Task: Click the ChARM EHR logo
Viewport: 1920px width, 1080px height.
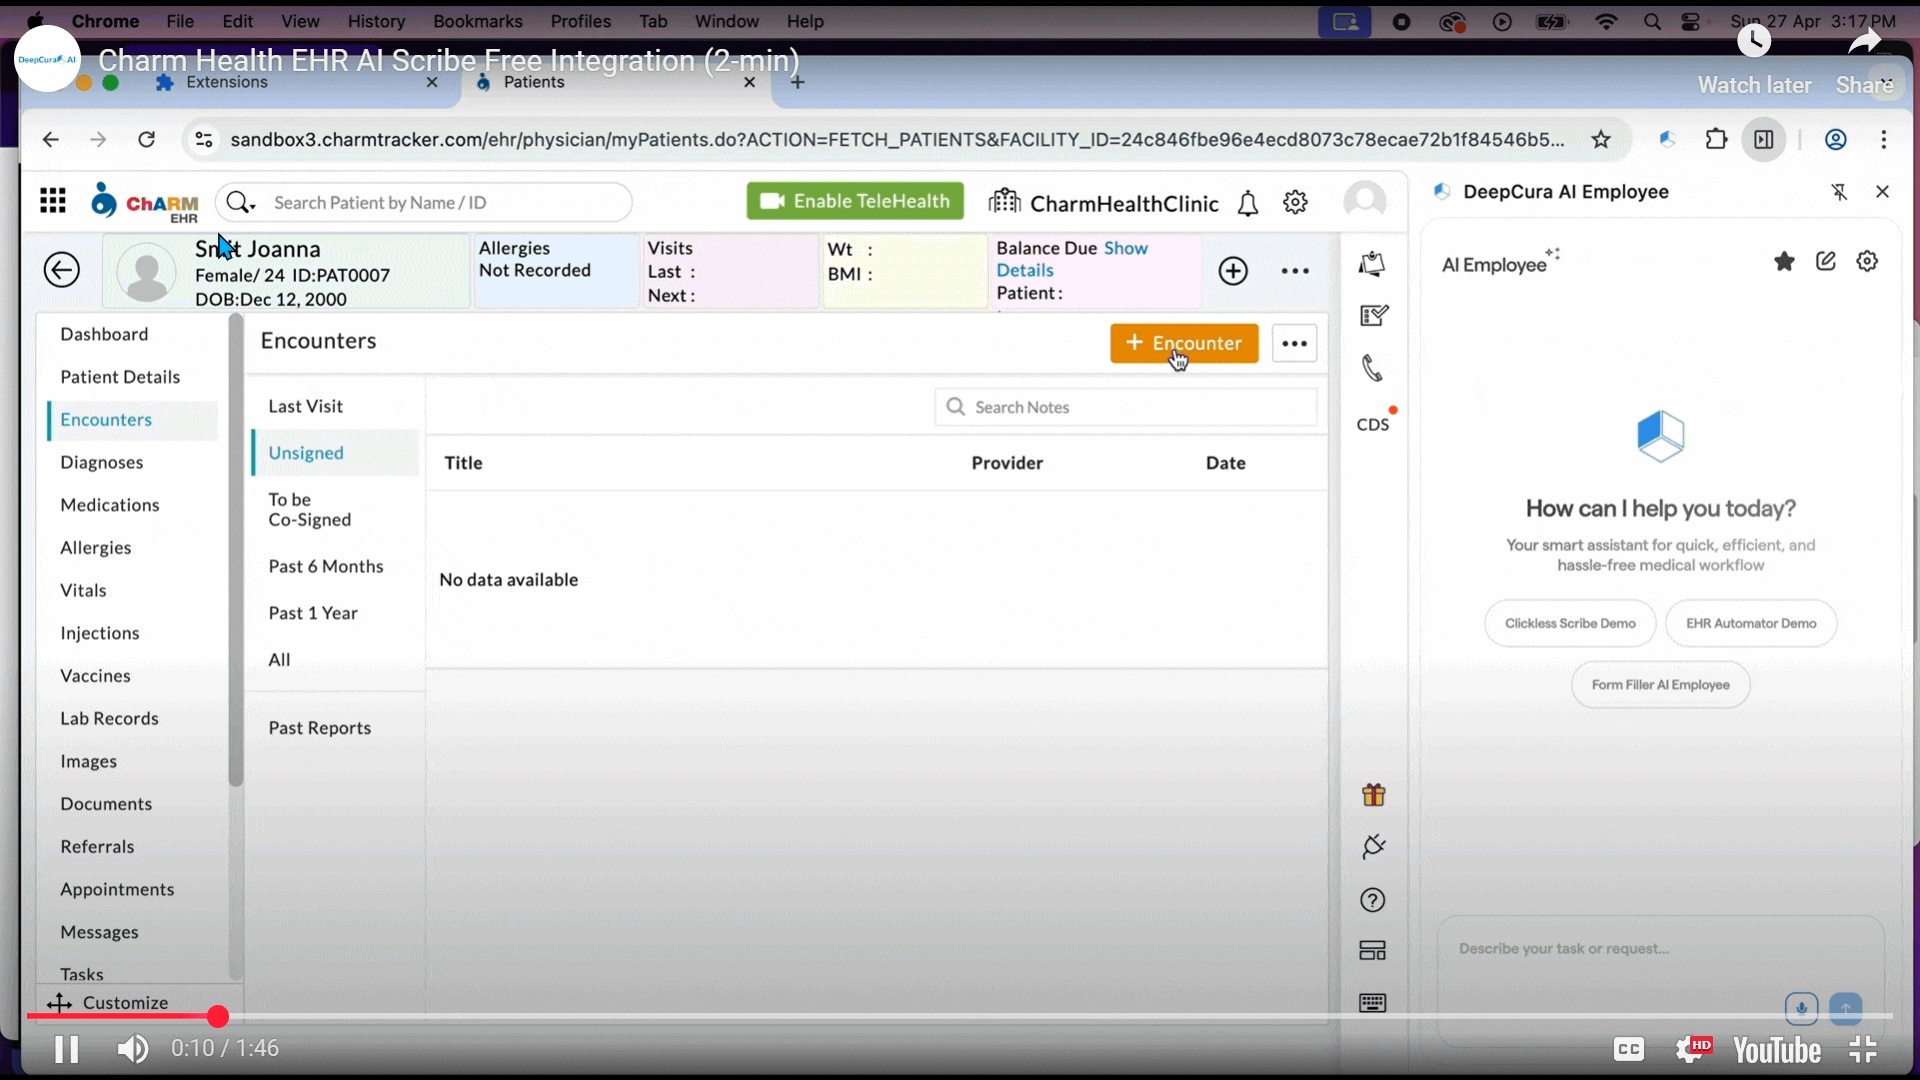Action: click(145, 202)
